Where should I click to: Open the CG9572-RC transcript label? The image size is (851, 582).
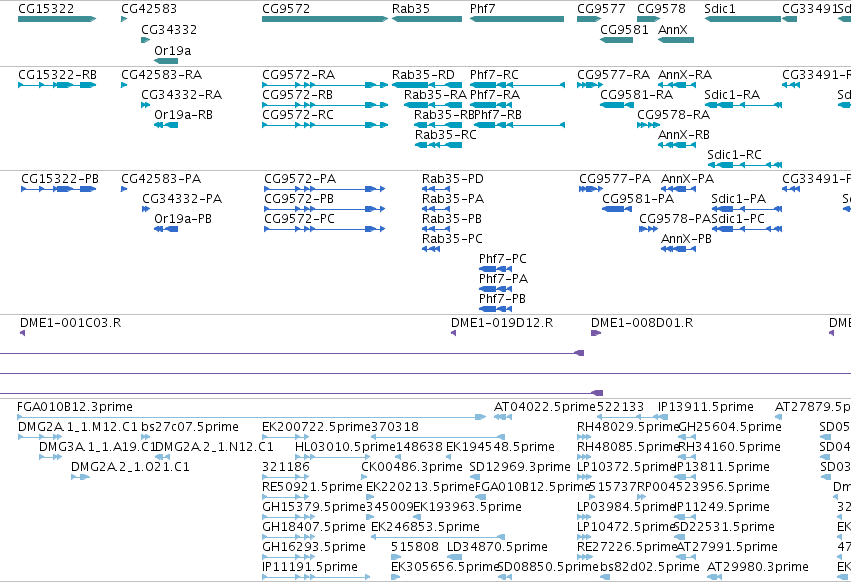pos(298,115)
